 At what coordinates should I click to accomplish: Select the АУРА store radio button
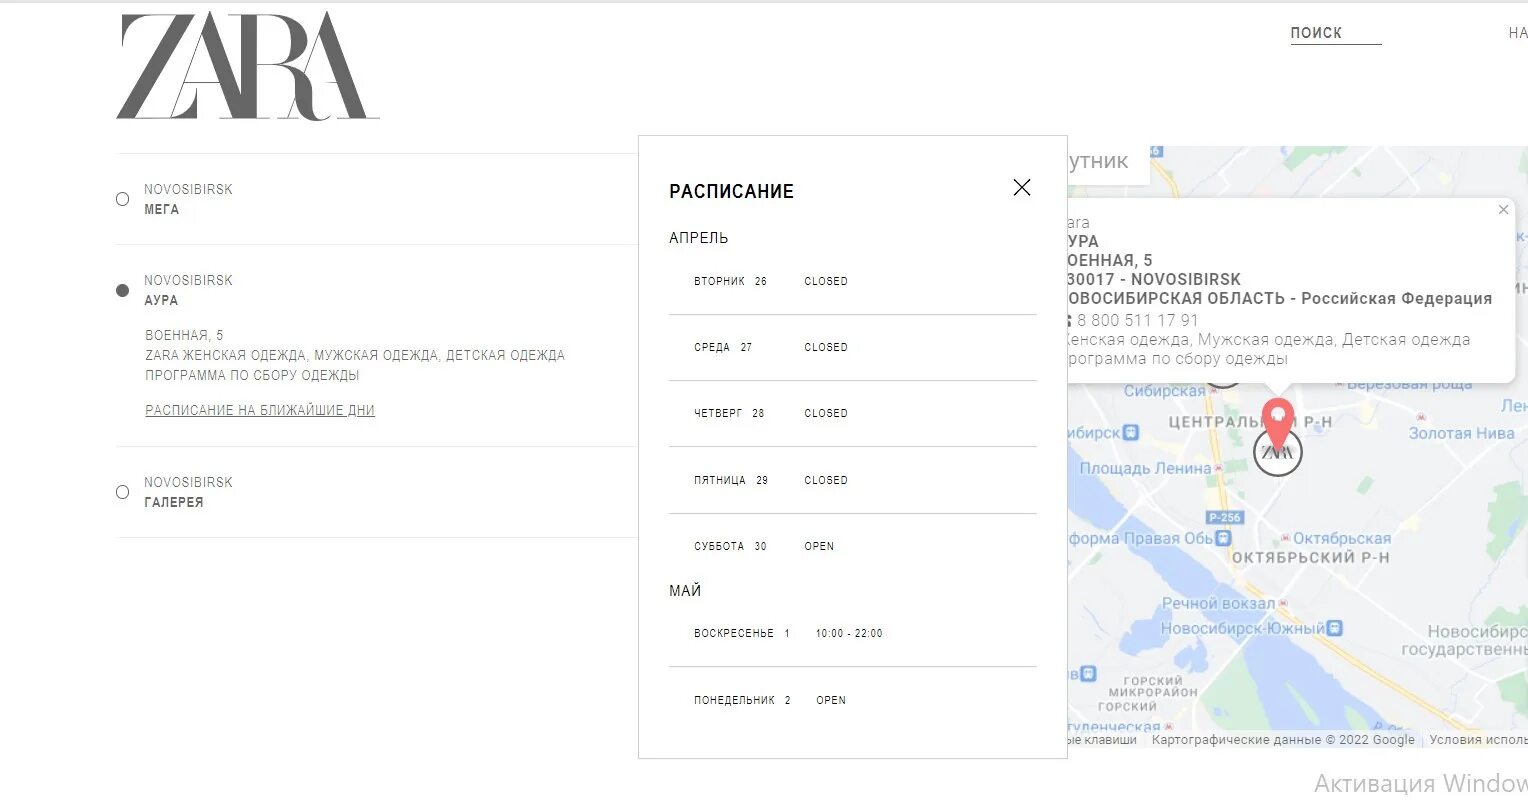[122, 290]
